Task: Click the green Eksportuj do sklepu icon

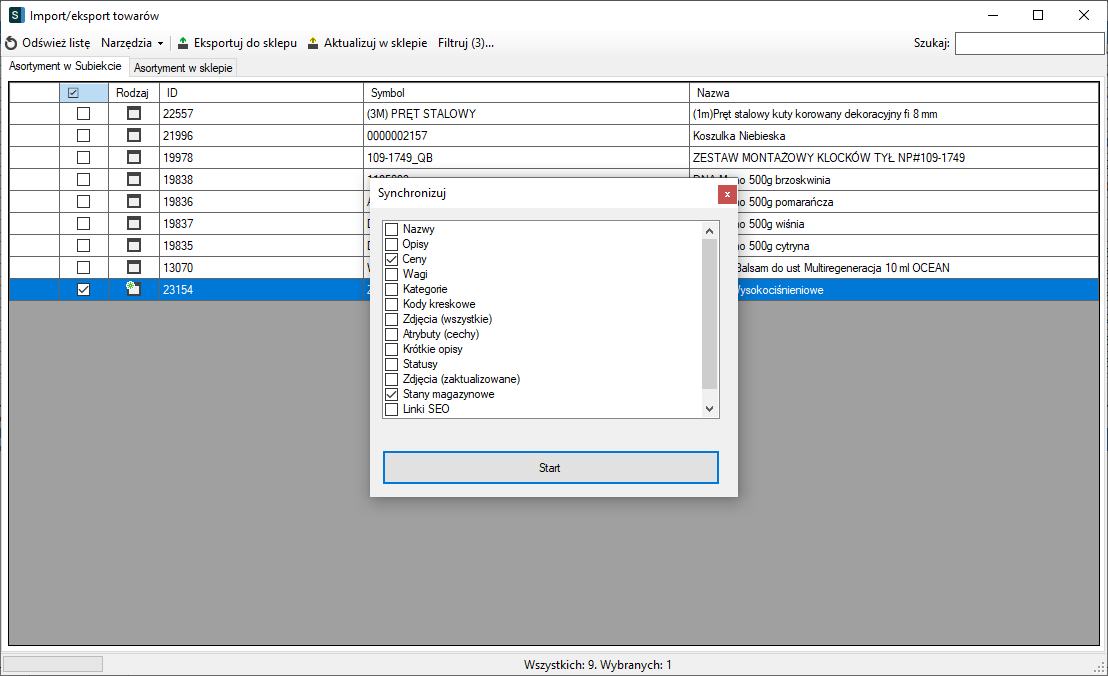Action: [183, 44]
